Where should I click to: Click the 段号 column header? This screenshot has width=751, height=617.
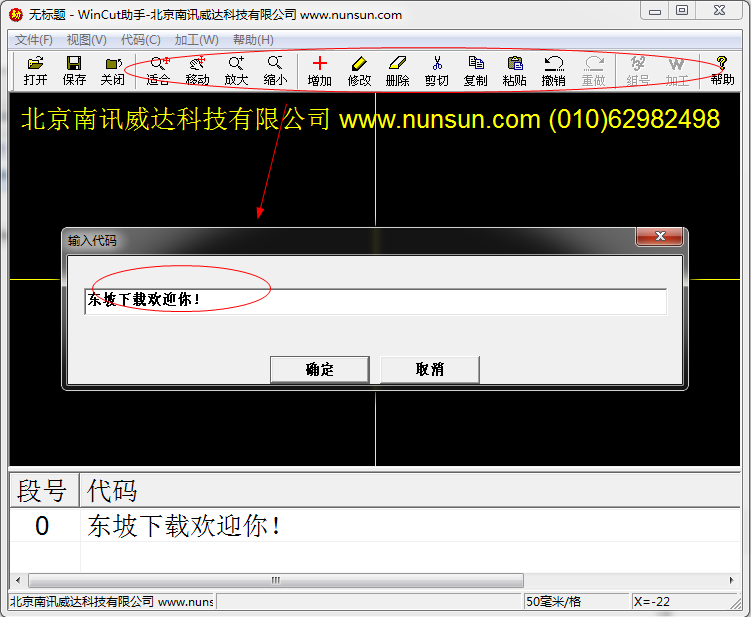[44, 491]
